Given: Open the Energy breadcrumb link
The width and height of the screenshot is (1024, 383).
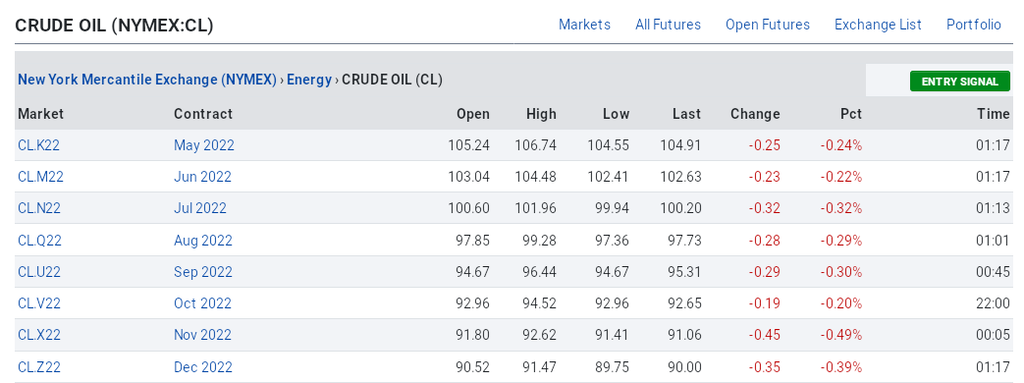Looking at the screenshot, I should pyautogui.click(x=309, y=80).
